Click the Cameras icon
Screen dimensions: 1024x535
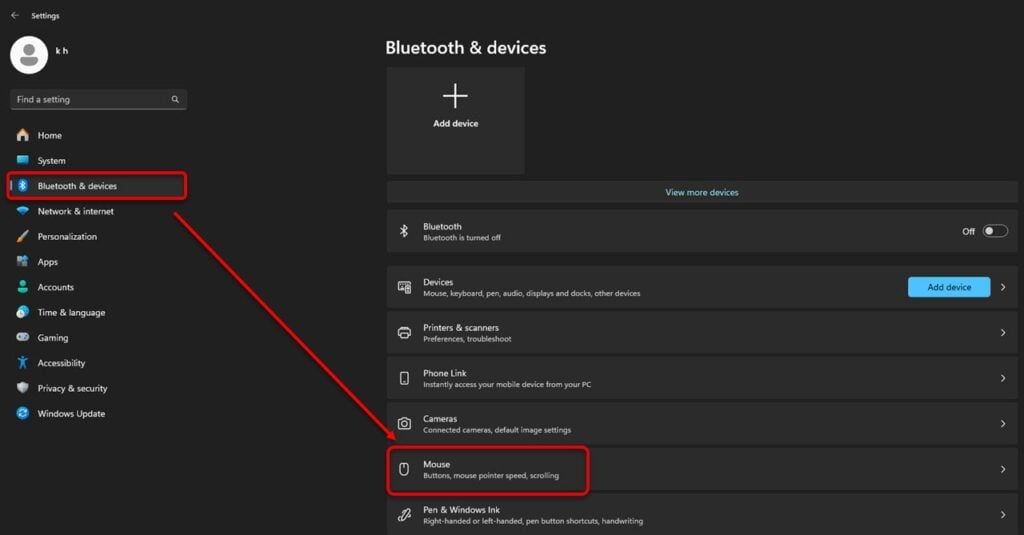404,423
